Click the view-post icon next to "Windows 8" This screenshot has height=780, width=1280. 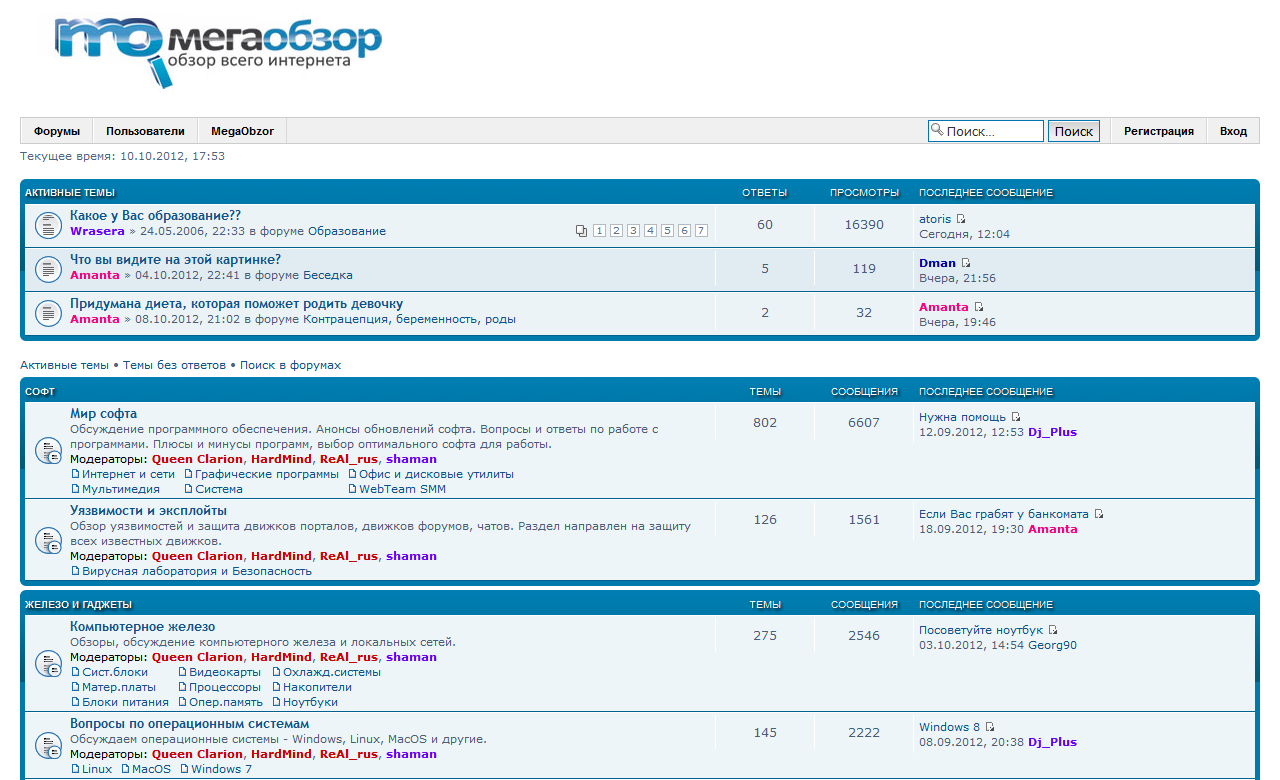[x=990, y=727]
